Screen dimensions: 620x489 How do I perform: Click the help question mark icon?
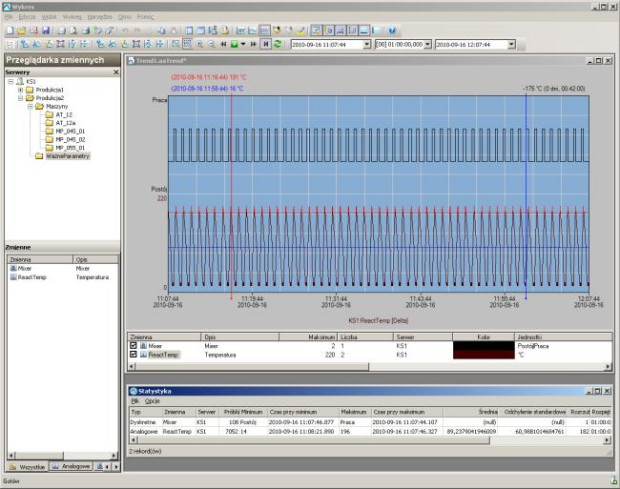pyautogui.click(x=392, y=31)
